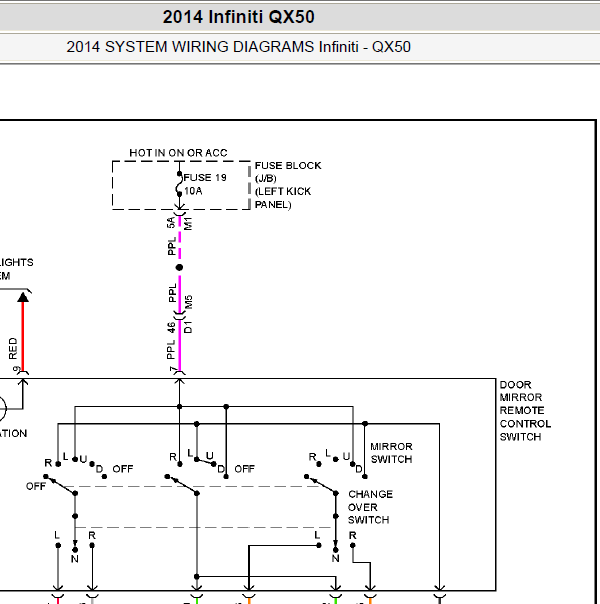Image resolution: width=600 pixels, height=604 pixels.
Task: Click the 'FUSE BLOCK' label
Action: click(288, 166)
